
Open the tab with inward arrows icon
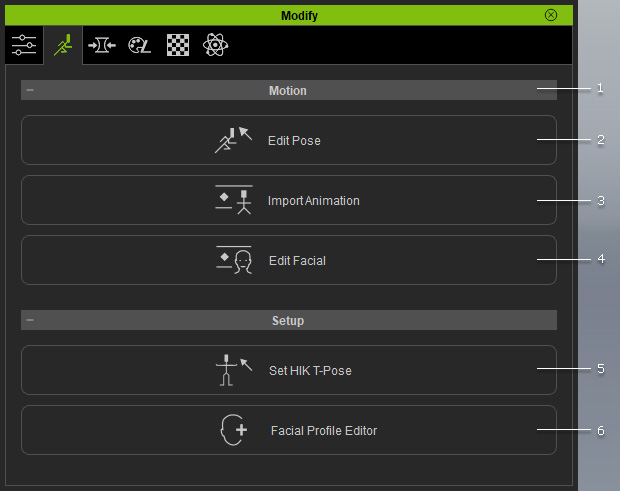[x=100, y=46]
